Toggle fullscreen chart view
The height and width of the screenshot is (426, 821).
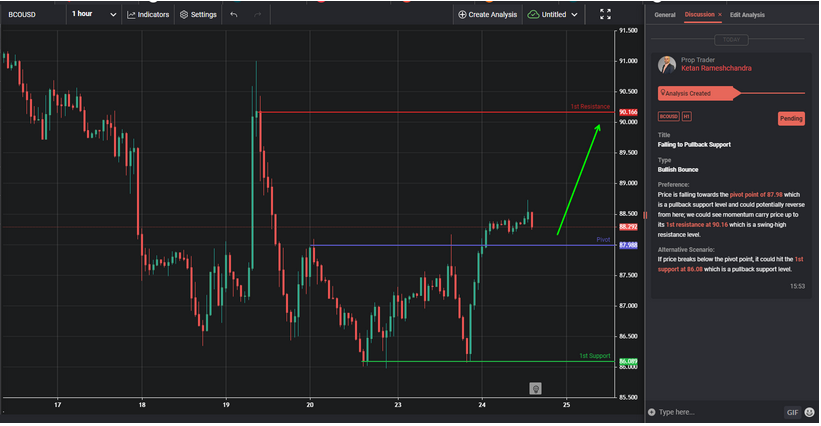point(605,14)
